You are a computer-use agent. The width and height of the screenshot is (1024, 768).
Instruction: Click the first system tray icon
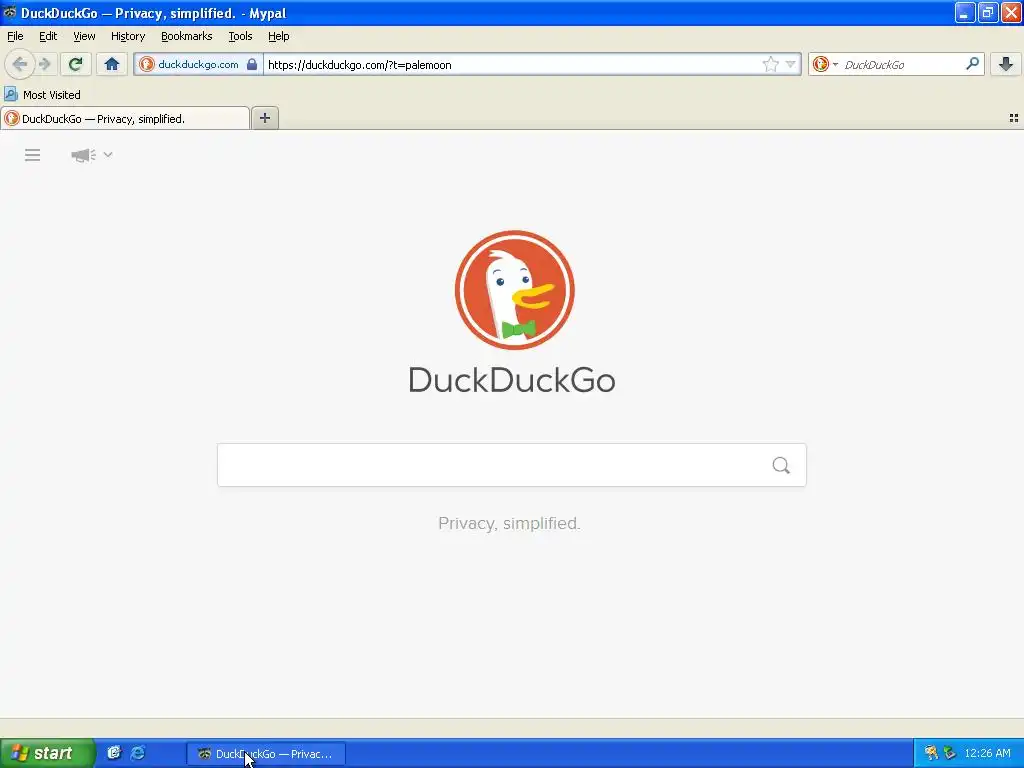tap(931, 753)
